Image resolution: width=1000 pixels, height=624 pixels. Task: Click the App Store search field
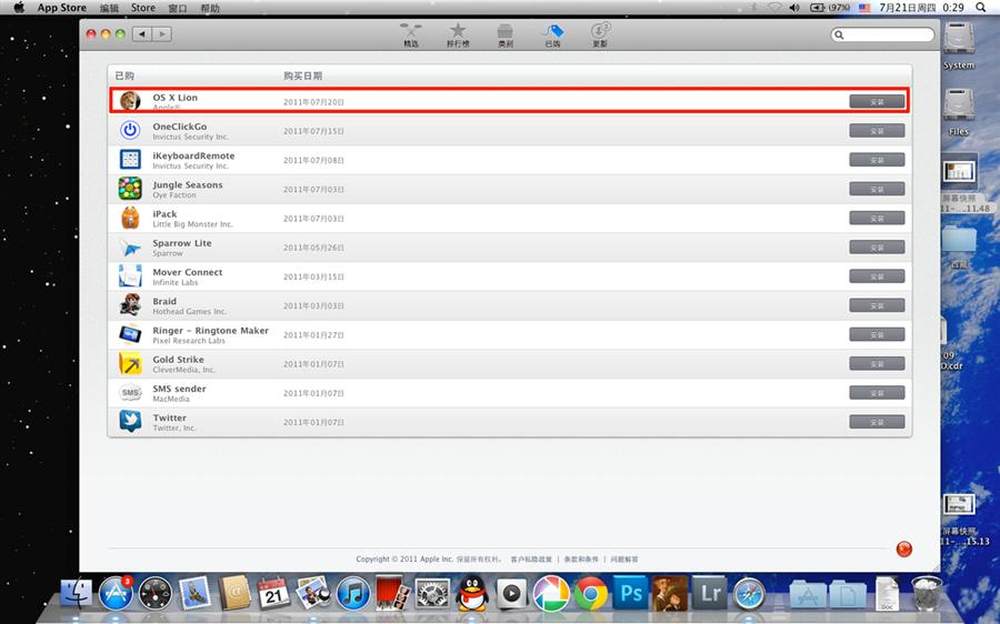(x=883, y=34)
